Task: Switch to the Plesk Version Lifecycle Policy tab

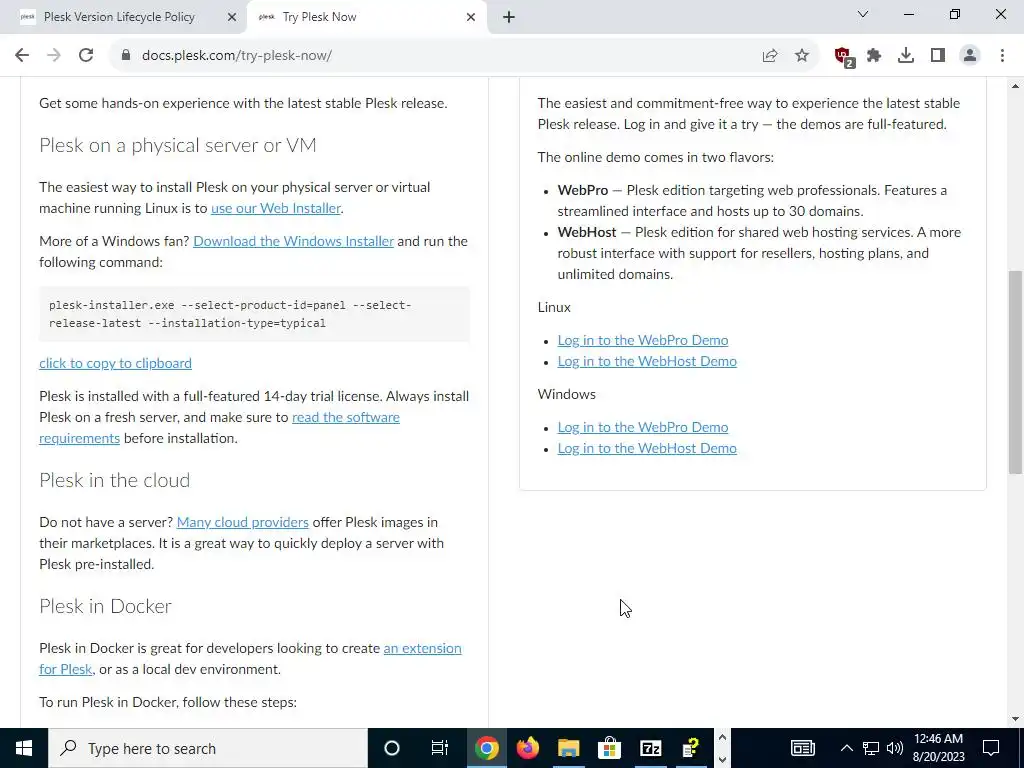Action: point(120,17)
